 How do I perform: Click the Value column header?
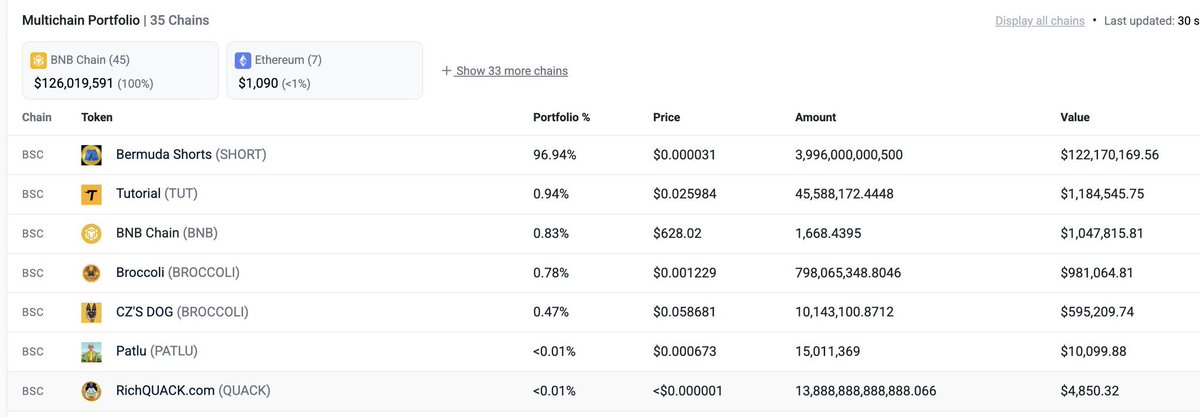pyautogui.click(x=1075, y=117)
